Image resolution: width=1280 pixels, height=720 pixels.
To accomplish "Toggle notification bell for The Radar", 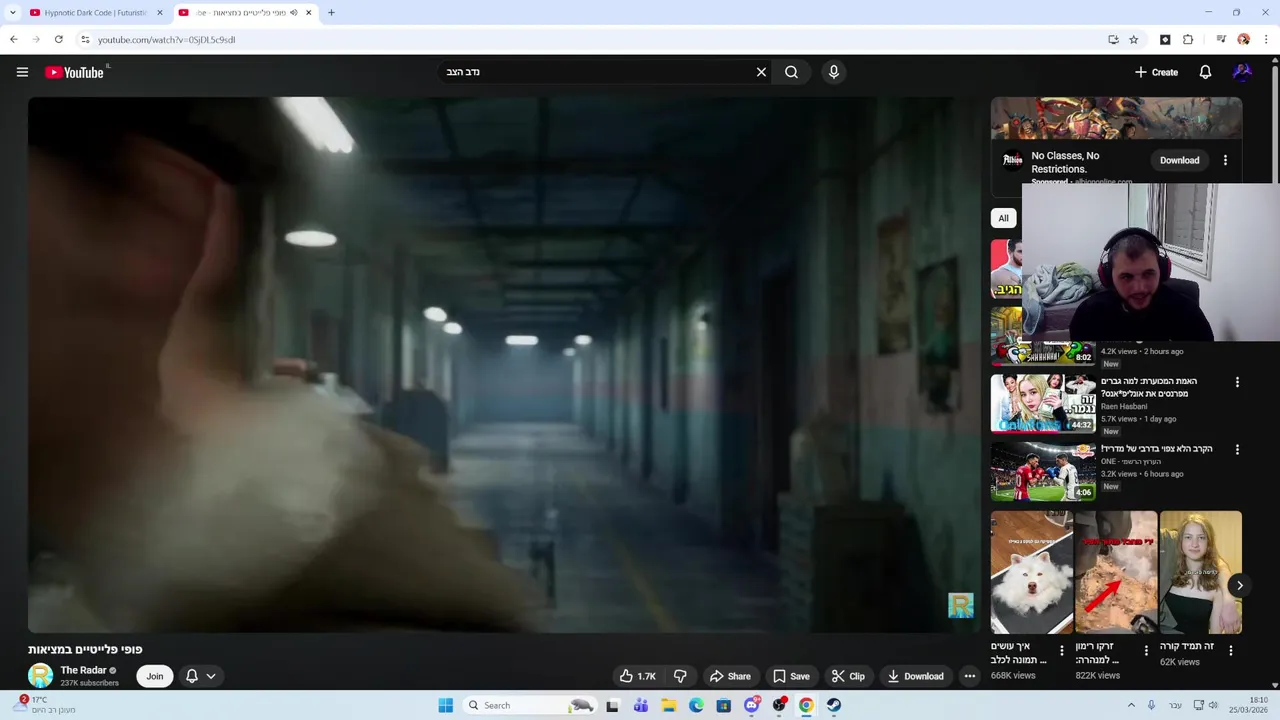I will [x=192, y=676].
